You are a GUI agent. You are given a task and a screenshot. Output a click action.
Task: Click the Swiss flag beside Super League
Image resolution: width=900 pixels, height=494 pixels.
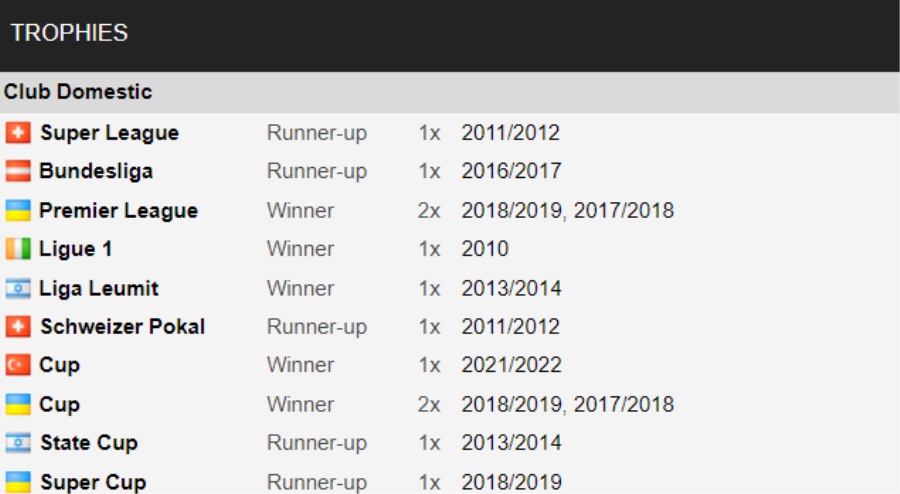[18, 133]
